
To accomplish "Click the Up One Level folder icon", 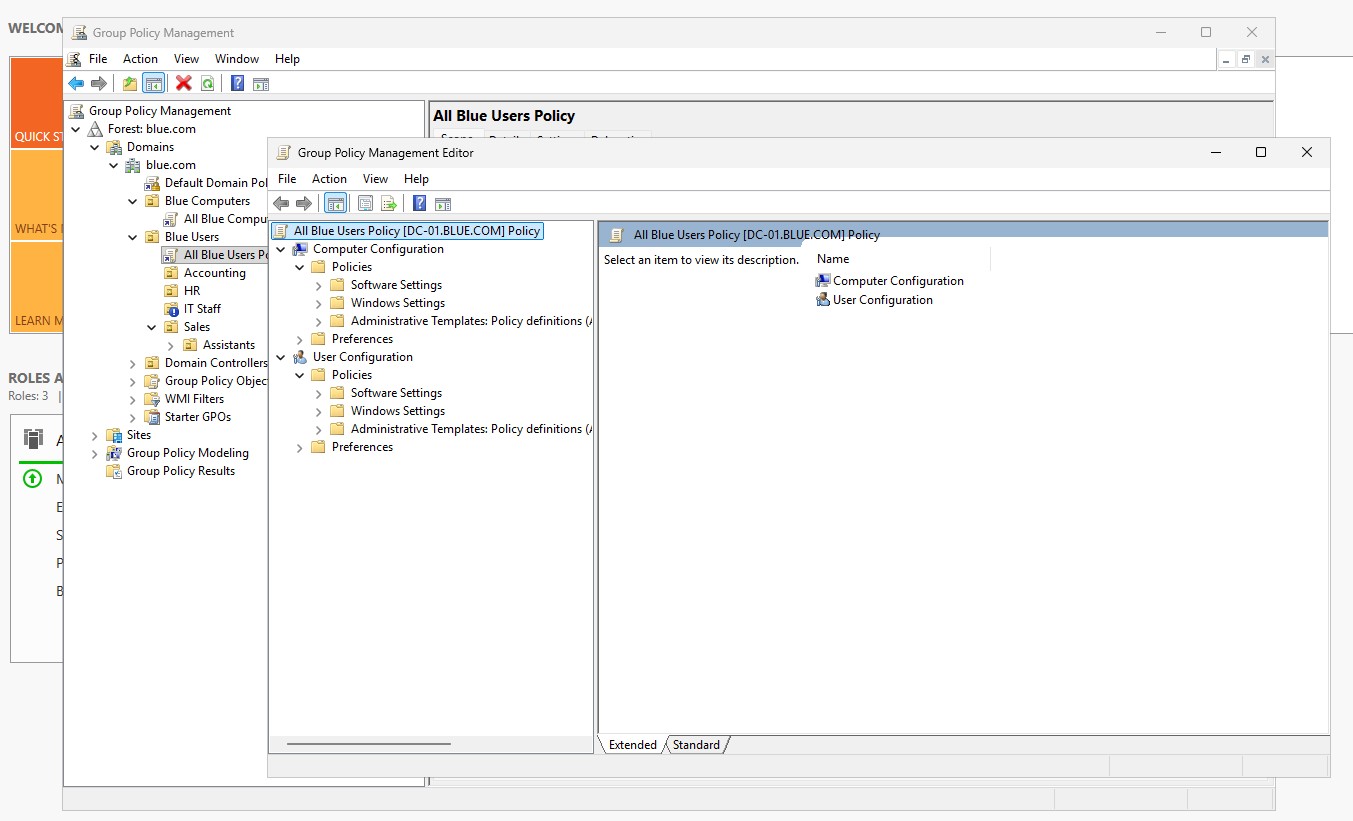I will coord(130,83).
